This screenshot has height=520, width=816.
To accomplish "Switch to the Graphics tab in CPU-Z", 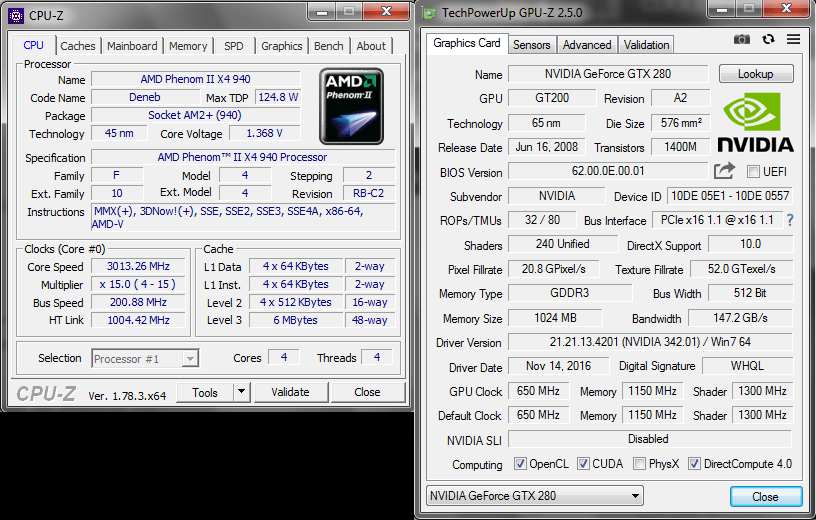I will click(x=282, y=46).
